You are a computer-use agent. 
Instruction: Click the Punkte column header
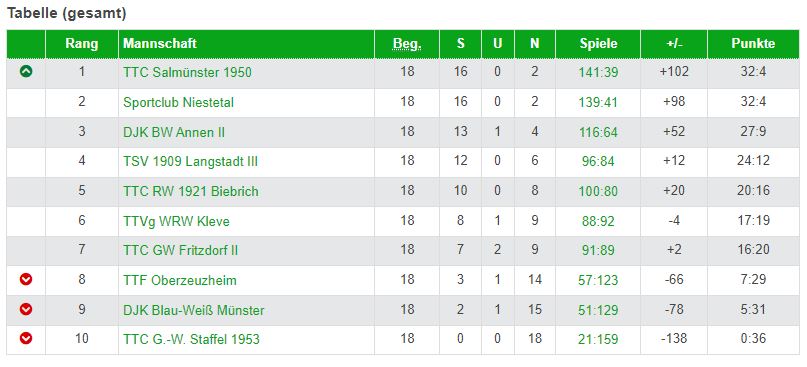point(753,44)
